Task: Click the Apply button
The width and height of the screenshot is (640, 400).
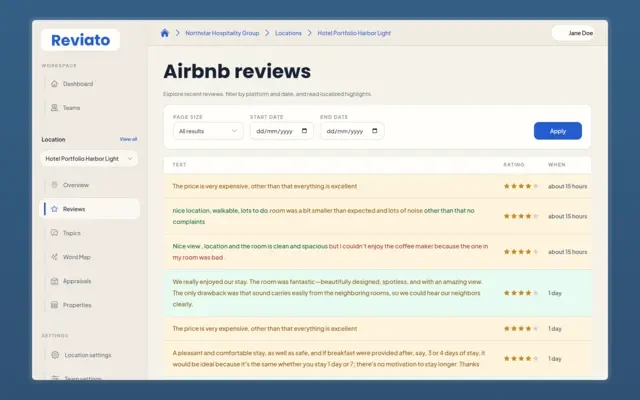Action: coord(558,131)
